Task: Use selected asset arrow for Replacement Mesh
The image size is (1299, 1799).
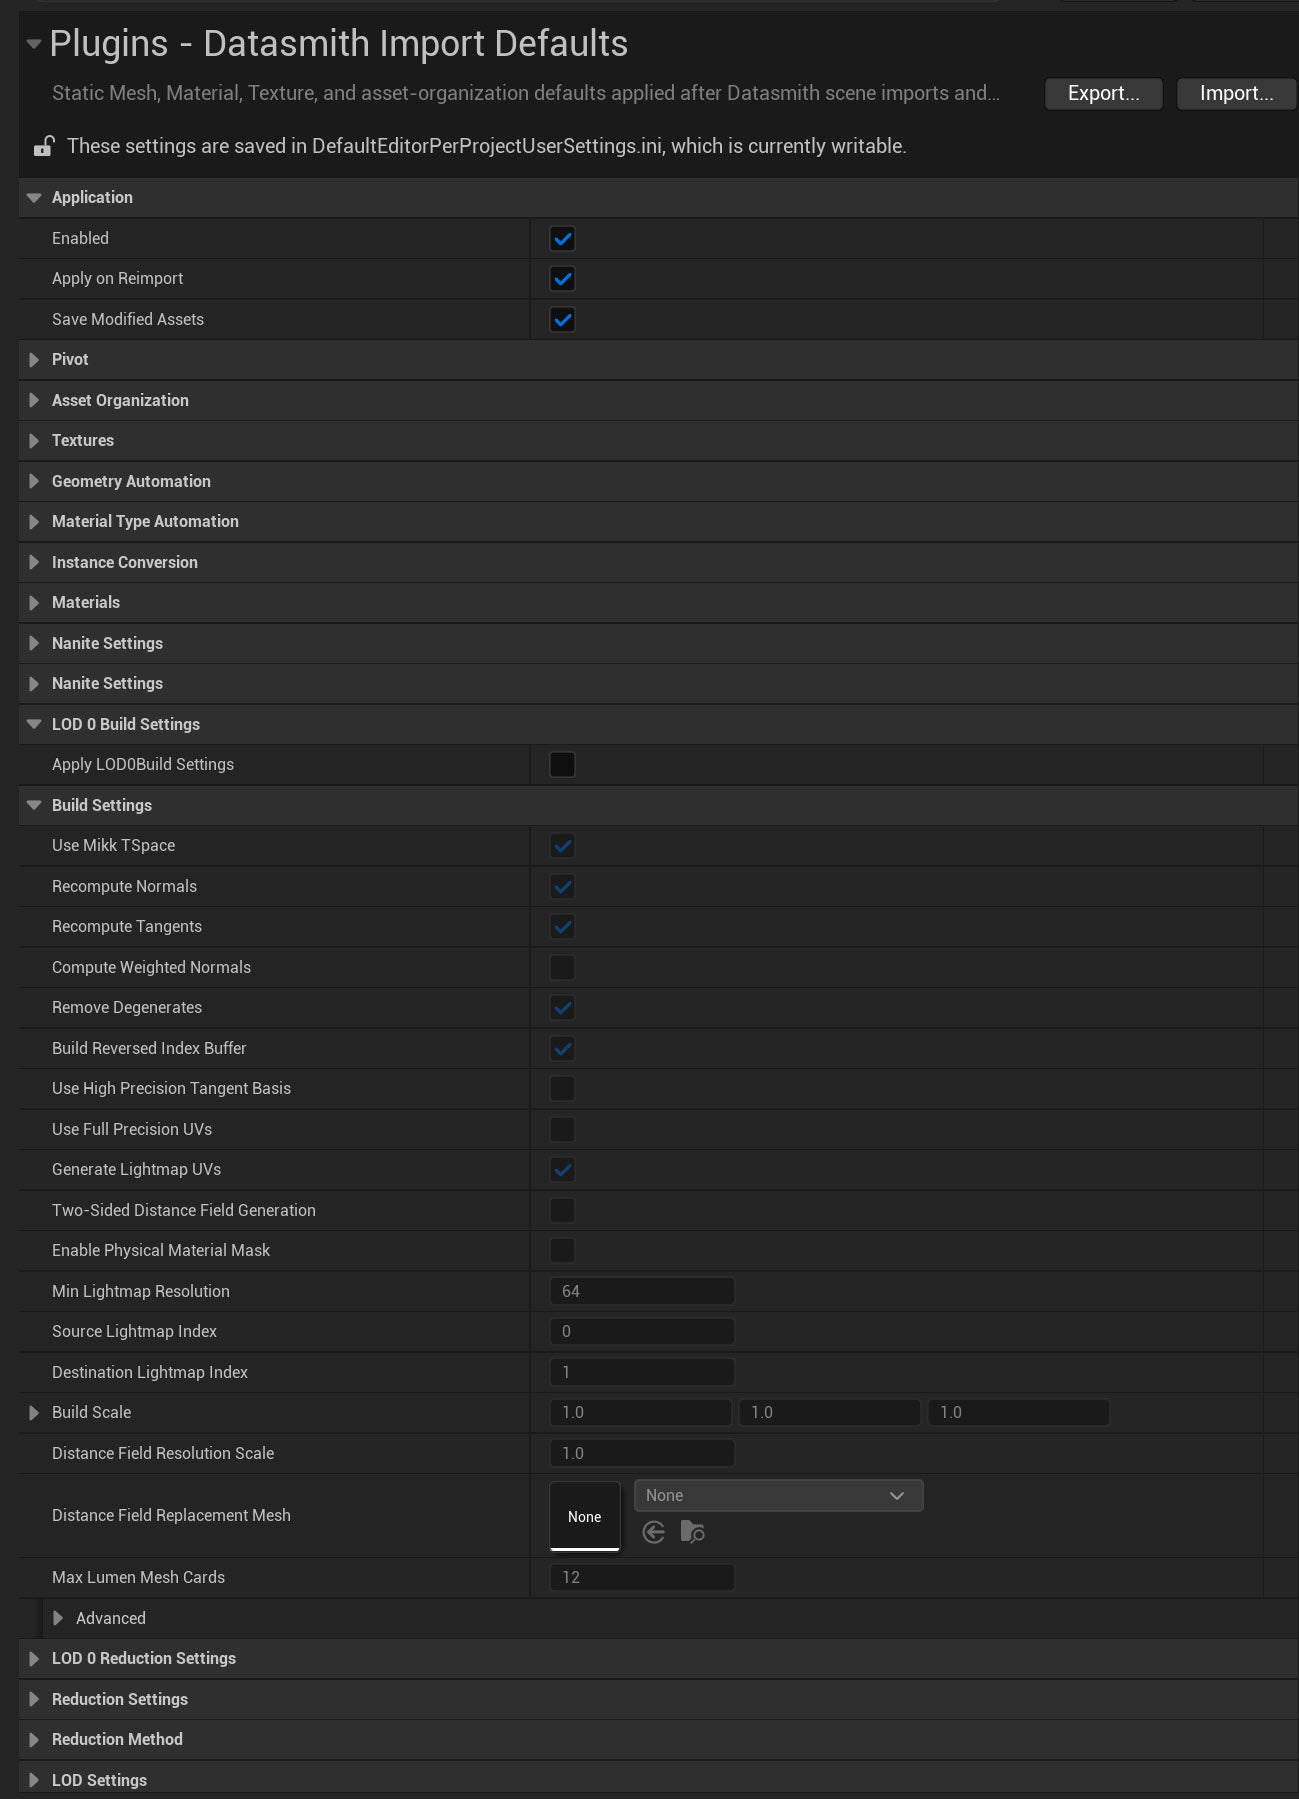Action: (654, 1532)
